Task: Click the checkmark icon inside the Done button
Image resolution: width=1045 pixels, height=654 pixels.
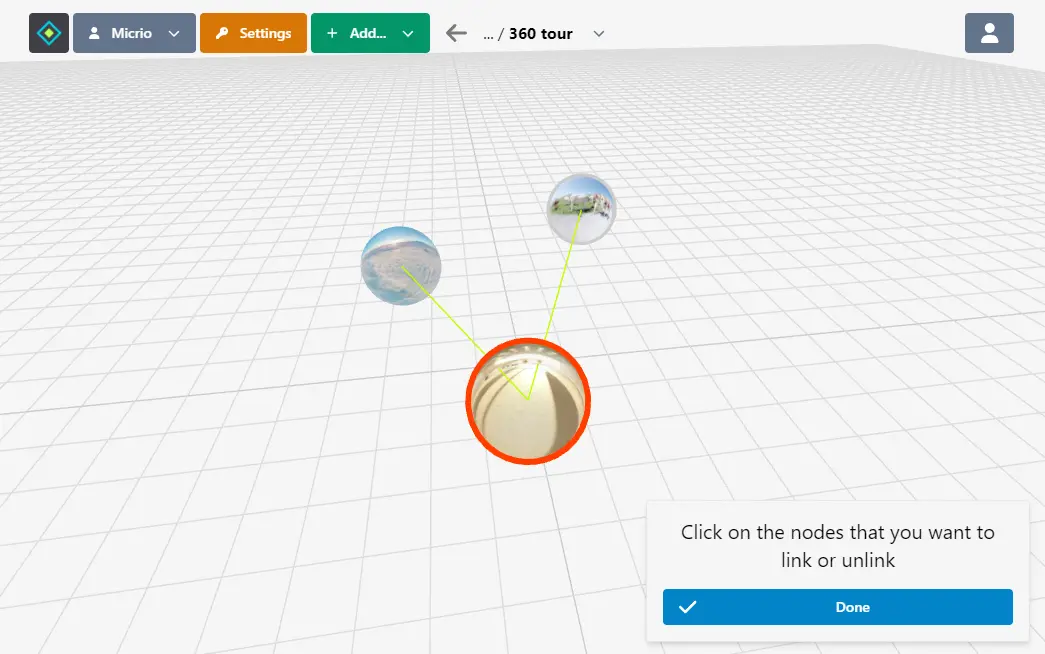Action: (x=689, y=607)
